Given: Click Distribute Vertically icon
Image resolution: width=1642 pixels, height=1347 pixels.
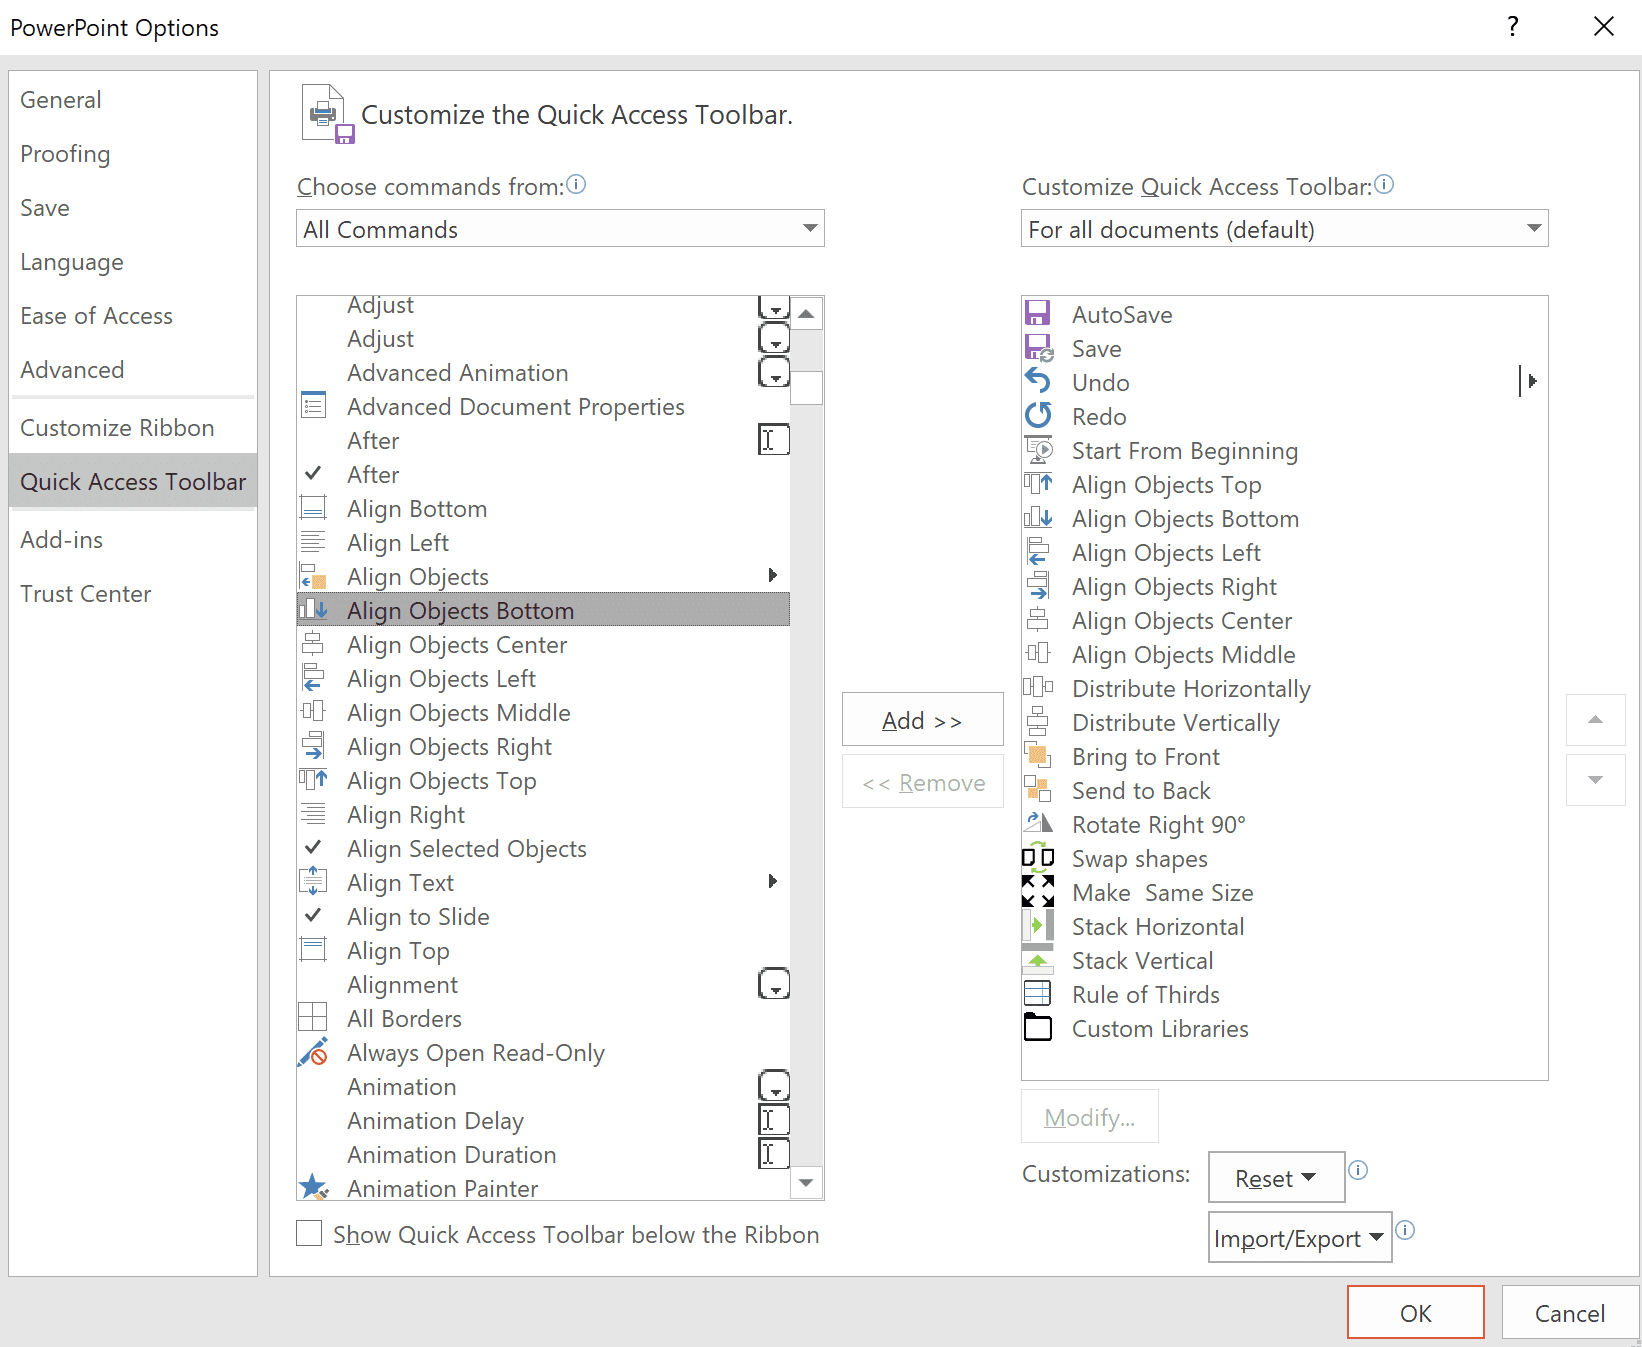Looking at the screenshot, I should pyautogui.click(x=1037, y=722).
